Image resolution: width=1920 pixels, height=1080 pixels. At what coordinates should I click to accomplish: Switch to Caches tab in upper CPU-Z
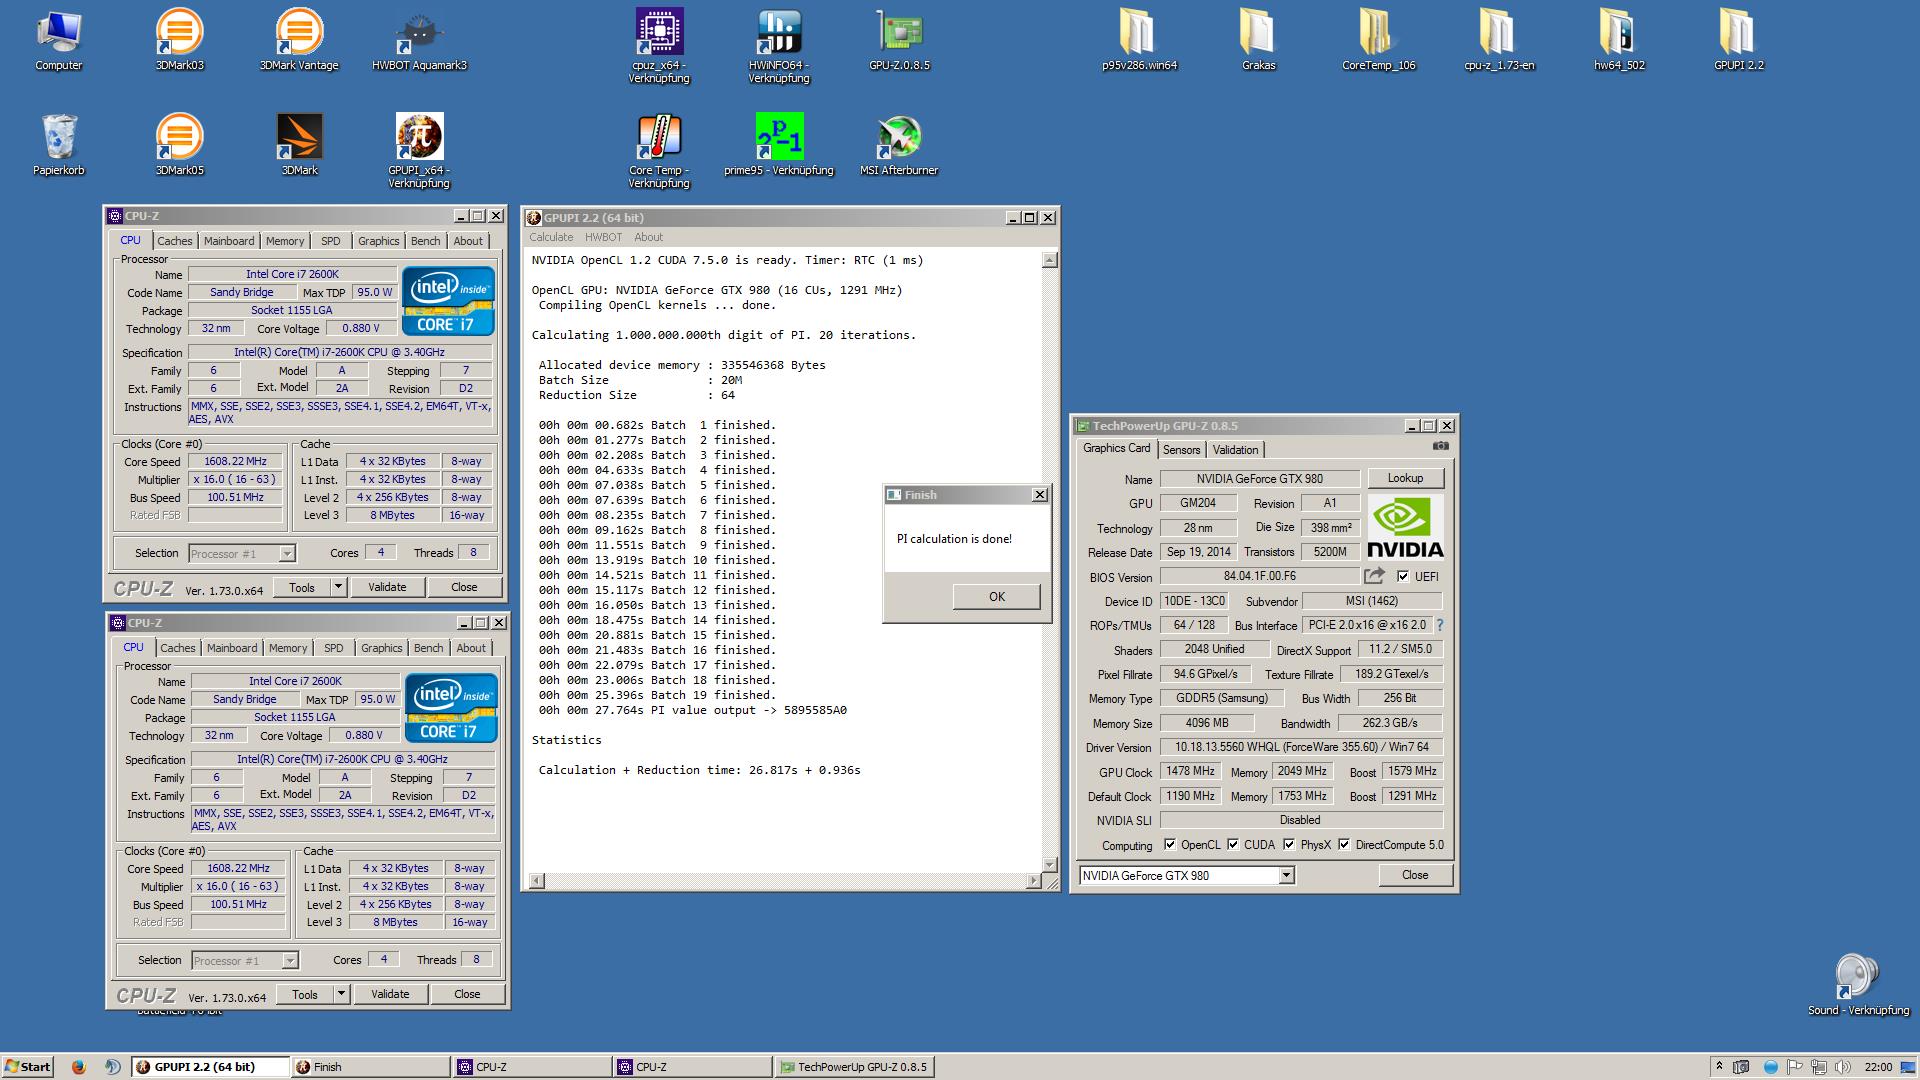tap(174, 241)
